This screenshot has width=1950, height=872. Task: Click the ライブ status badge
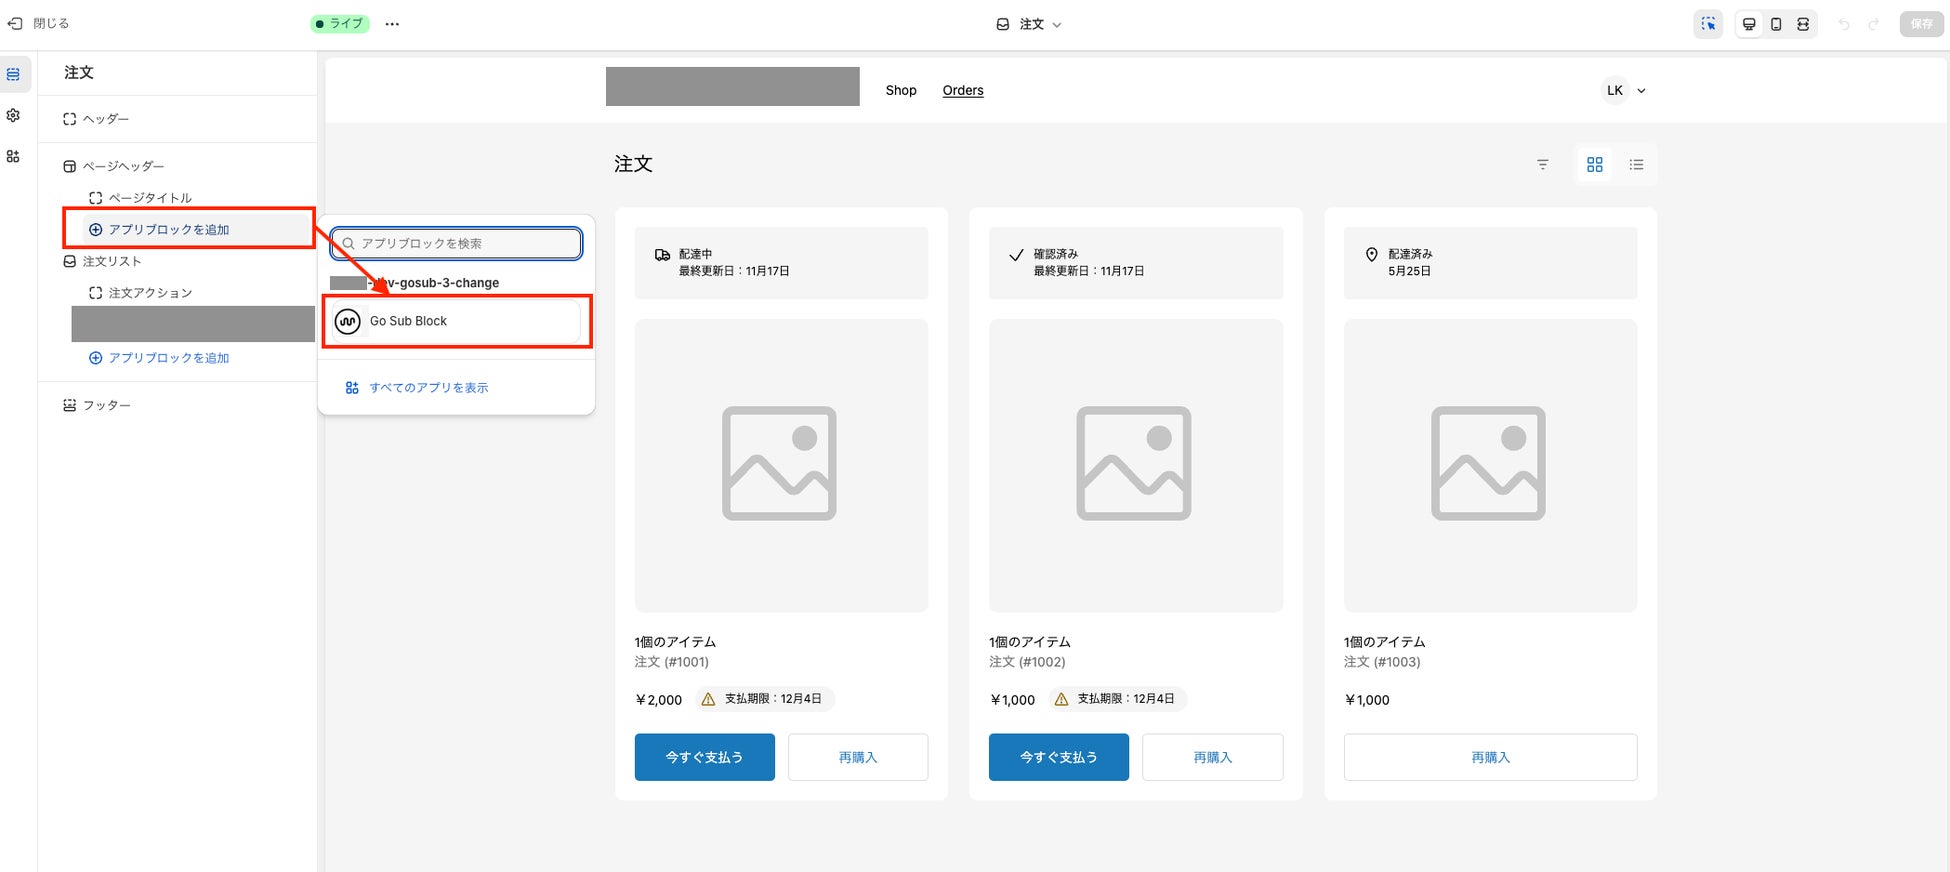340,24
